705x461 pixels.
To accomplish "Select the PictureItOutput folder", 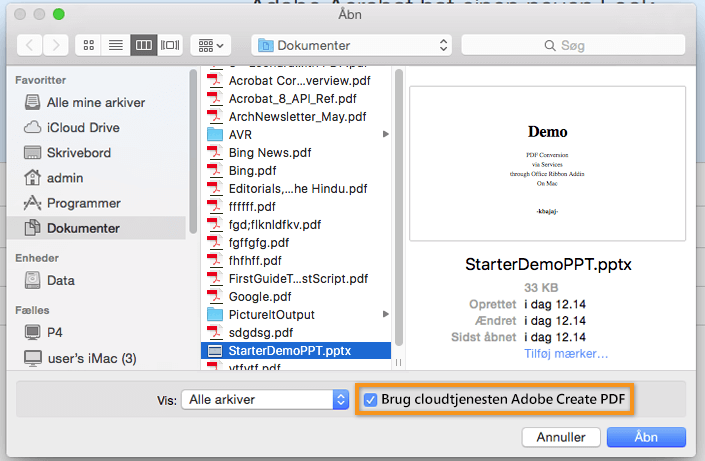I will coord(296,314).
